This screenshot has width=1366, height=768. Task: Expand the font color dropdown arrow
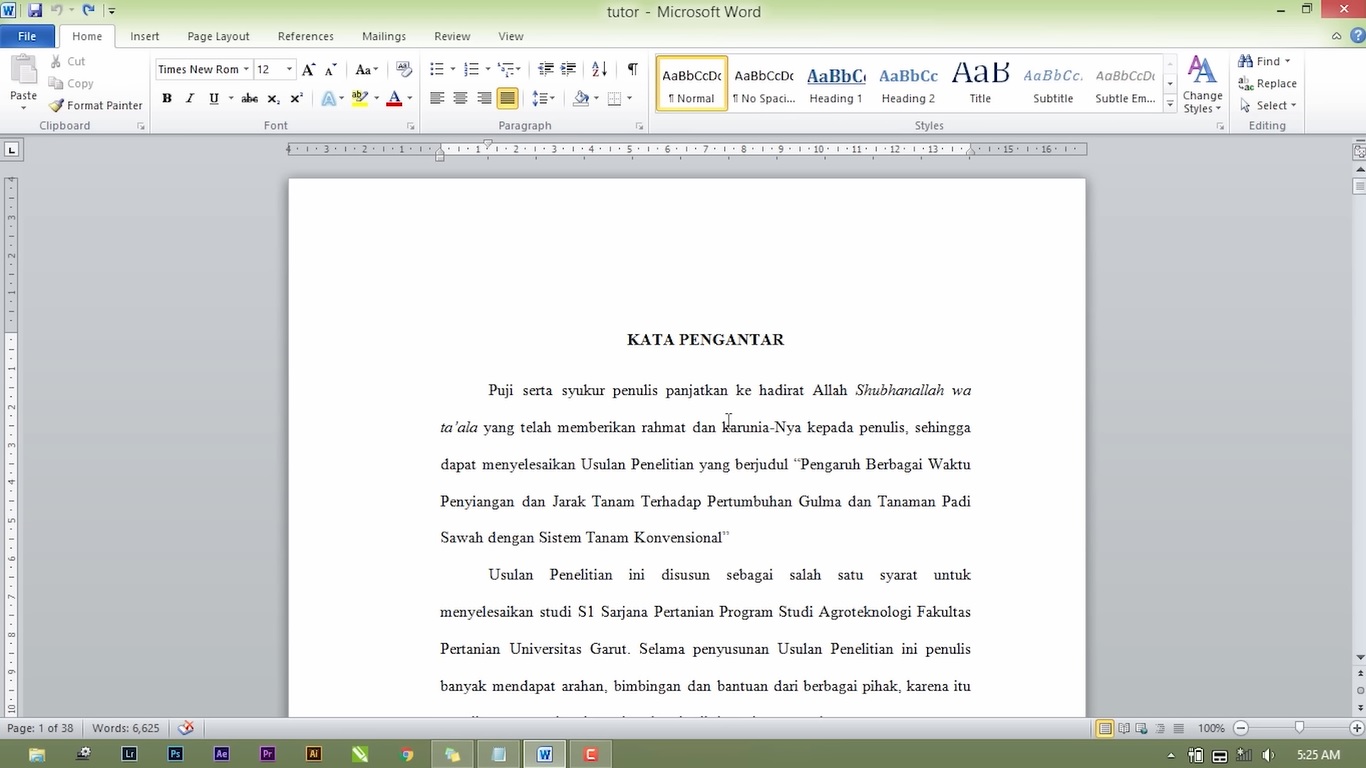410,98
